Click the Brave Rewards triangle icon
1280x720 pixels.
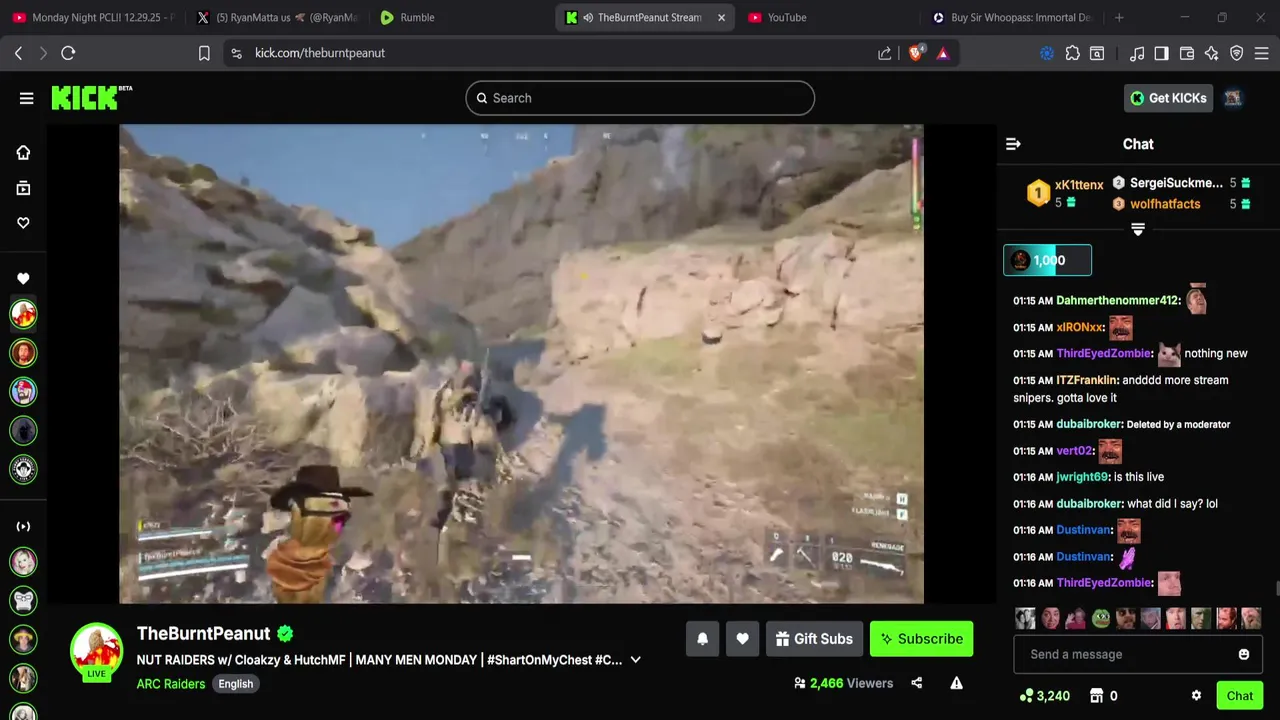[x=943, y=53]
